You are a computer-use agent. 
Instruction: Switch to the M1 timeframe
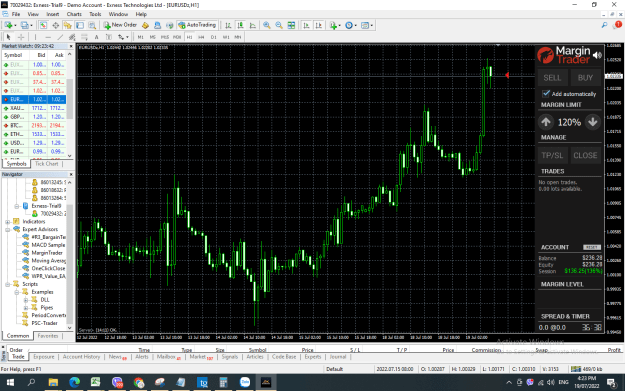point(140,37)
